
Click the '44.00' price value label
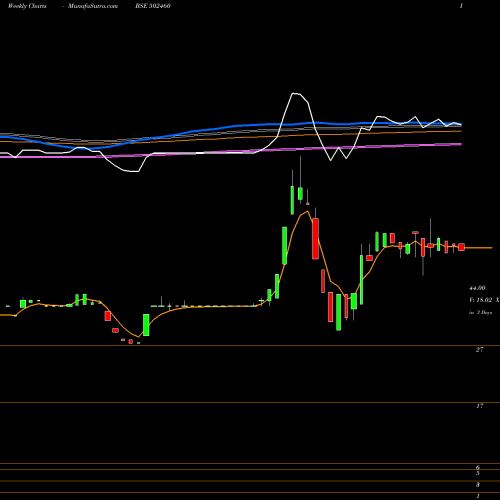(x=477, y=288)
